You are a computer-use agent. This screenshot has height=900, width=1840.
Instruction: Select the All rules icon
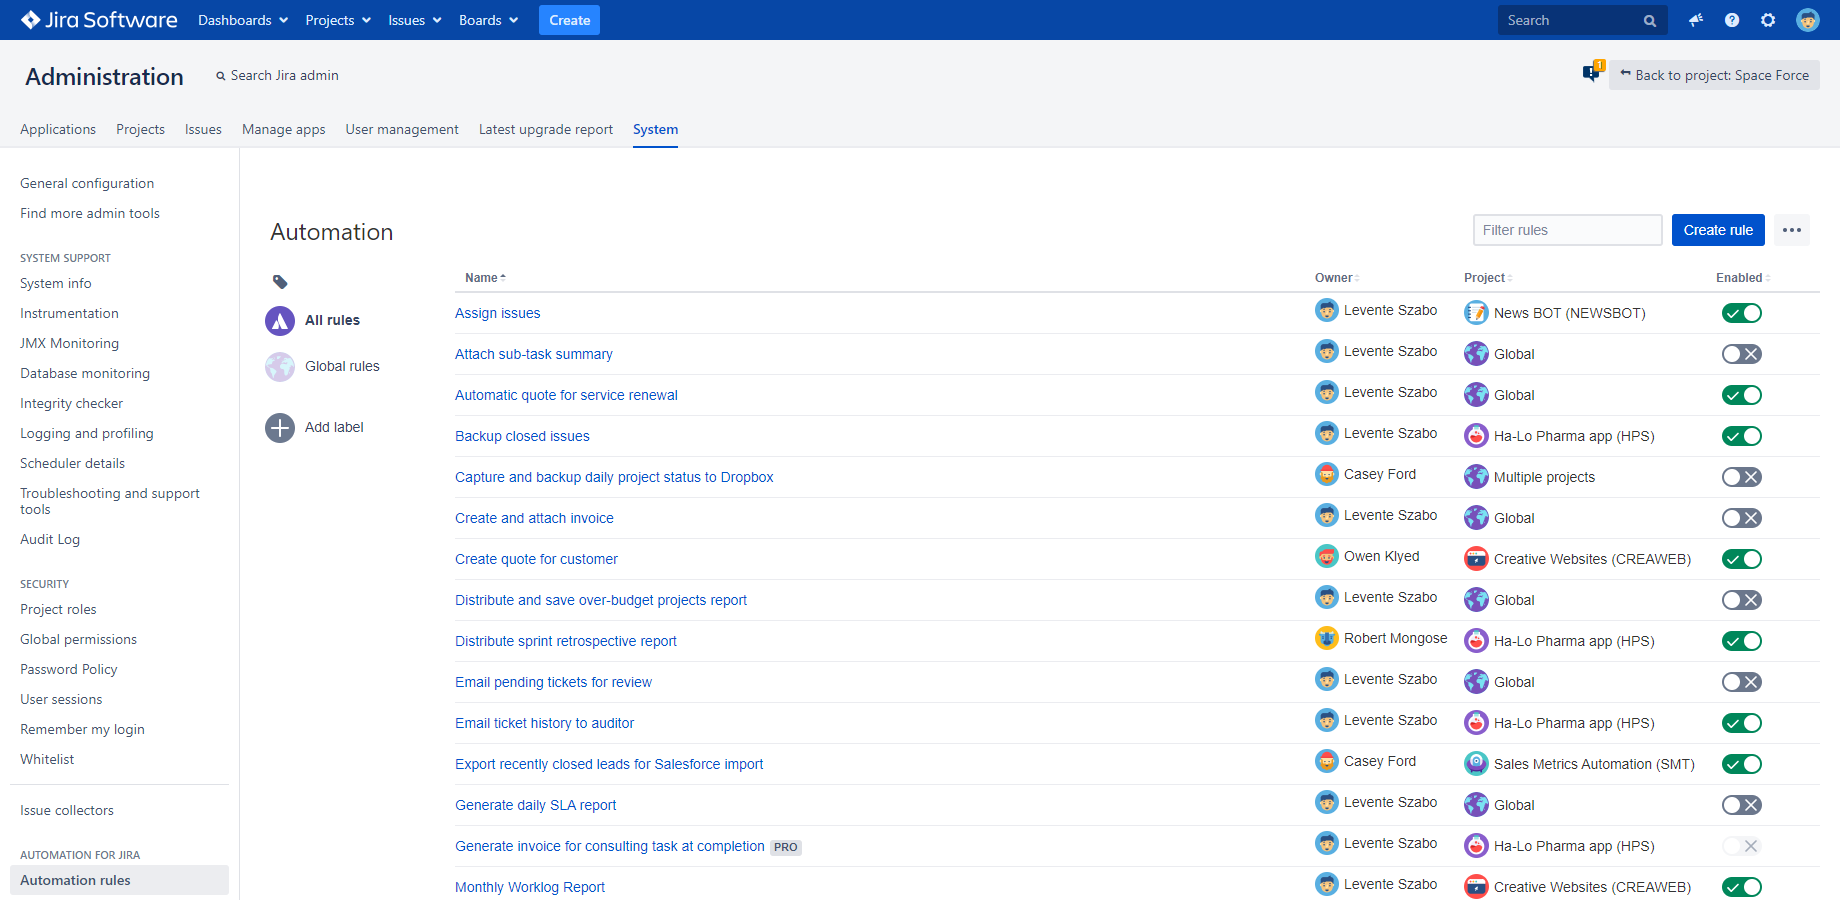click(280, 321)
